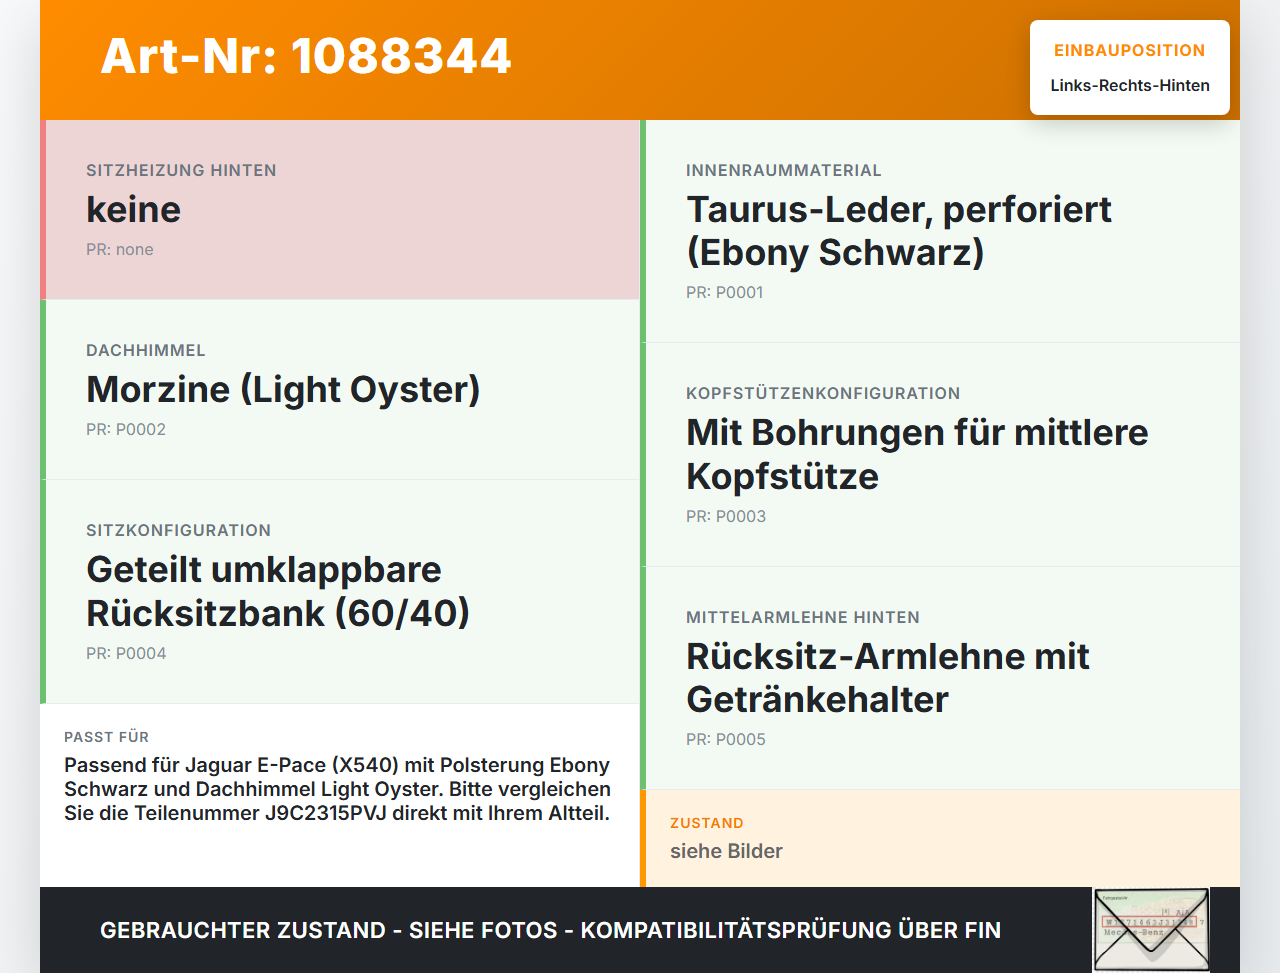Screen dimensions: 1280x974
Task: Click the envelope FIN image in footer
Action: click(x=1151, y=930)
